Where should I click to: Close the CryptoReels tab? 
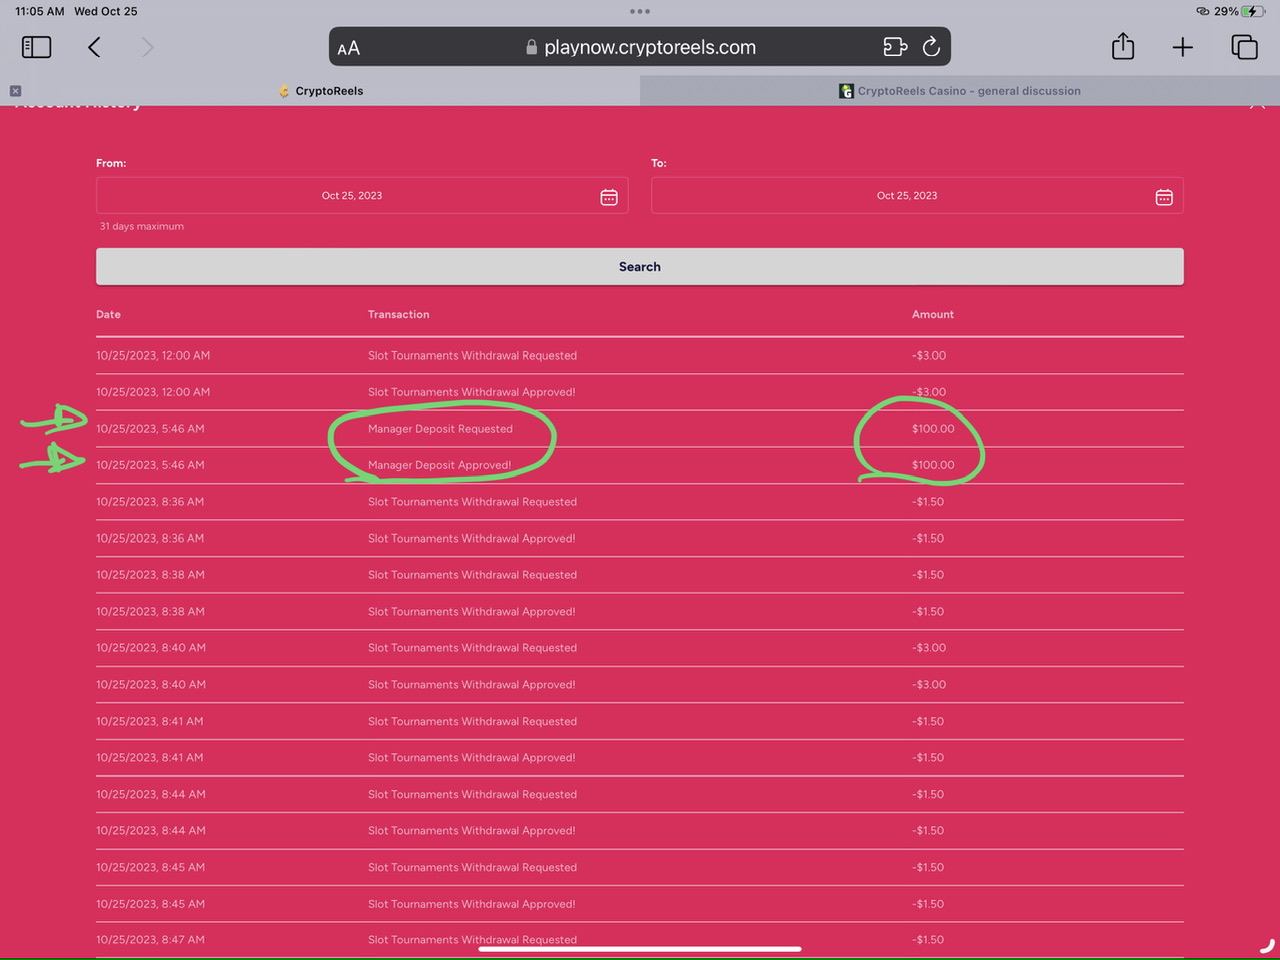point(15,91)
